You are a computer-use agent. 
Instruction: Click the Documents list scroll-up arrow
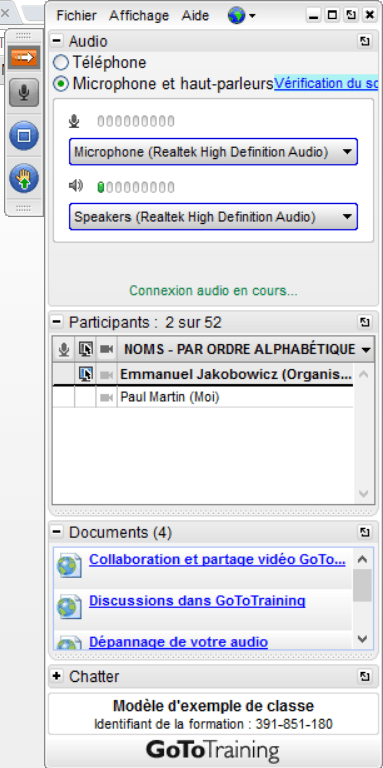click(362, 559)
